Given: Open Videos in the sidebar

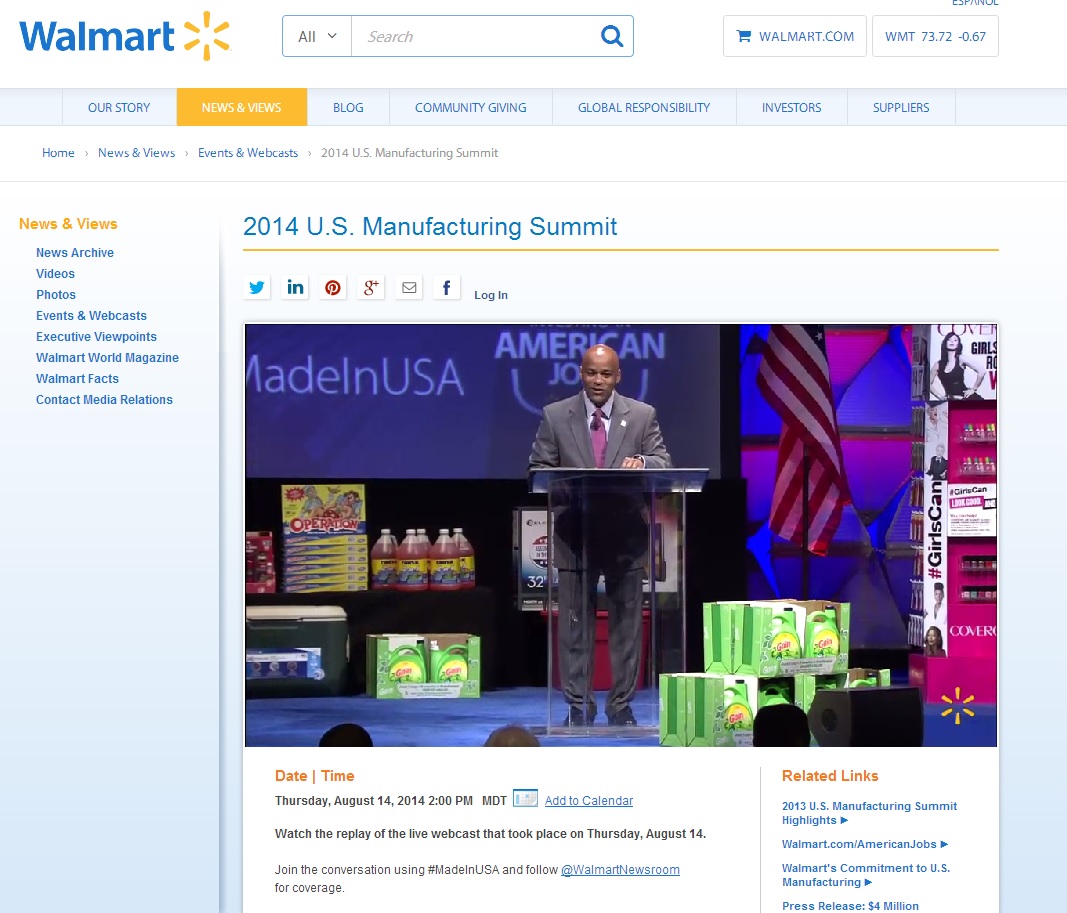Looking at the screenshot, I should 55,273.
